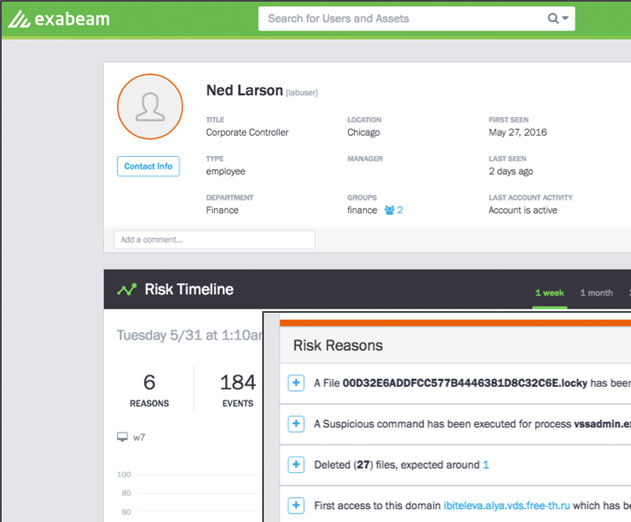Open the ibiteleva.alya.vds.free-th.ru domain link
This screenshot has height=522, width=631.
(x=507, y=505)
